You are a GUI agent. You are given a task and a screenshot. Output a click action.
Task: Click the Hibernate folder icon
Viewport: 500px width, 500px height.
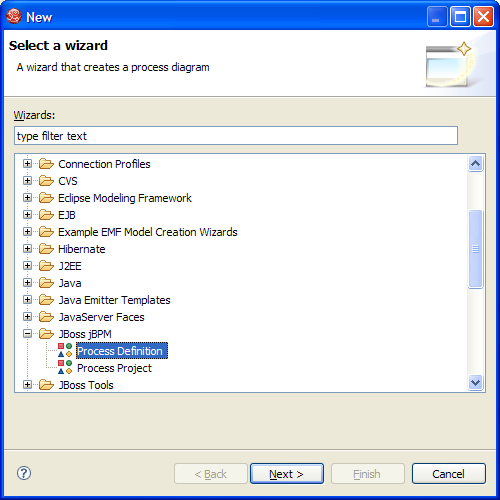coord(46,249)
